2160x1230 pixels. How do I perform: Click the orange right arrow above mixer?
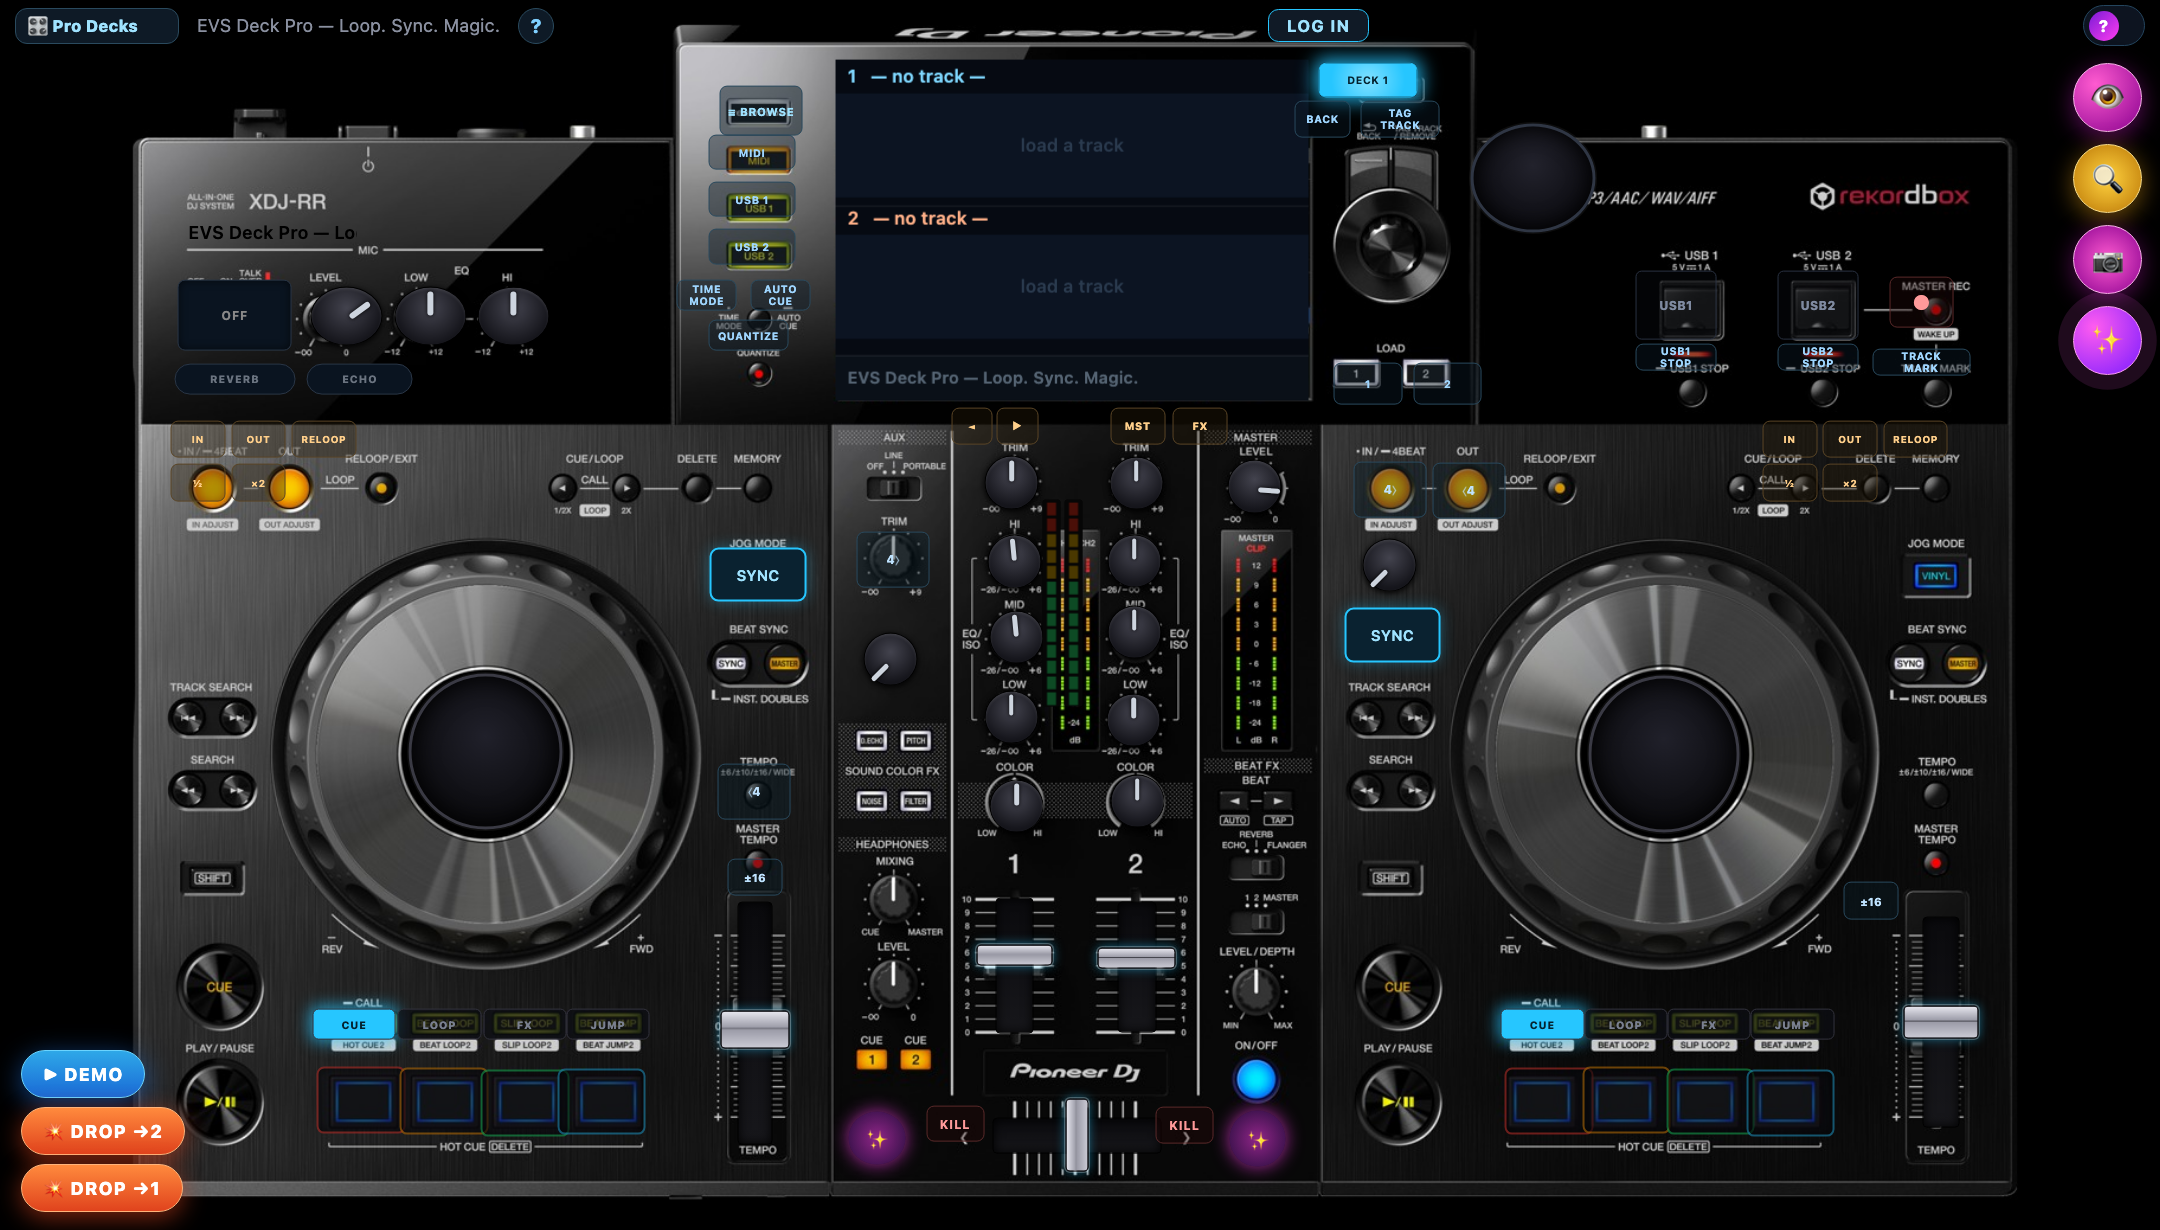point(1017,426)
